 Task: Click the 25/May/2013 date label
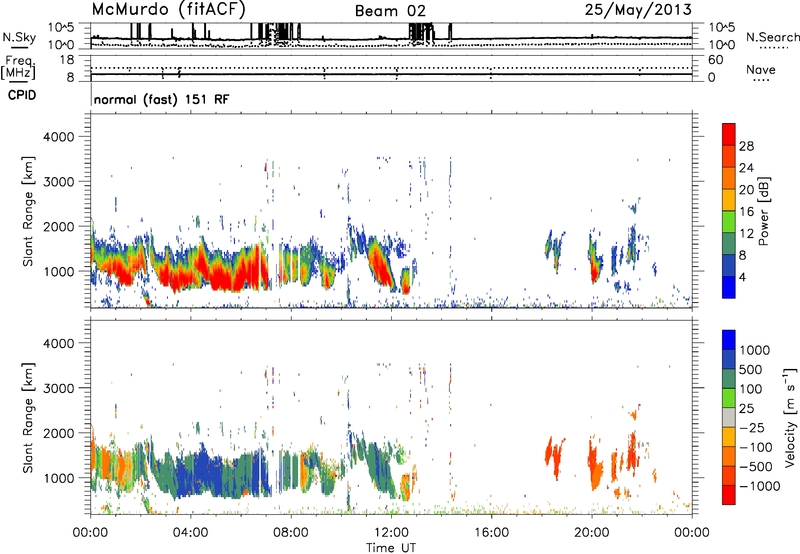click(x=638, y=9)
